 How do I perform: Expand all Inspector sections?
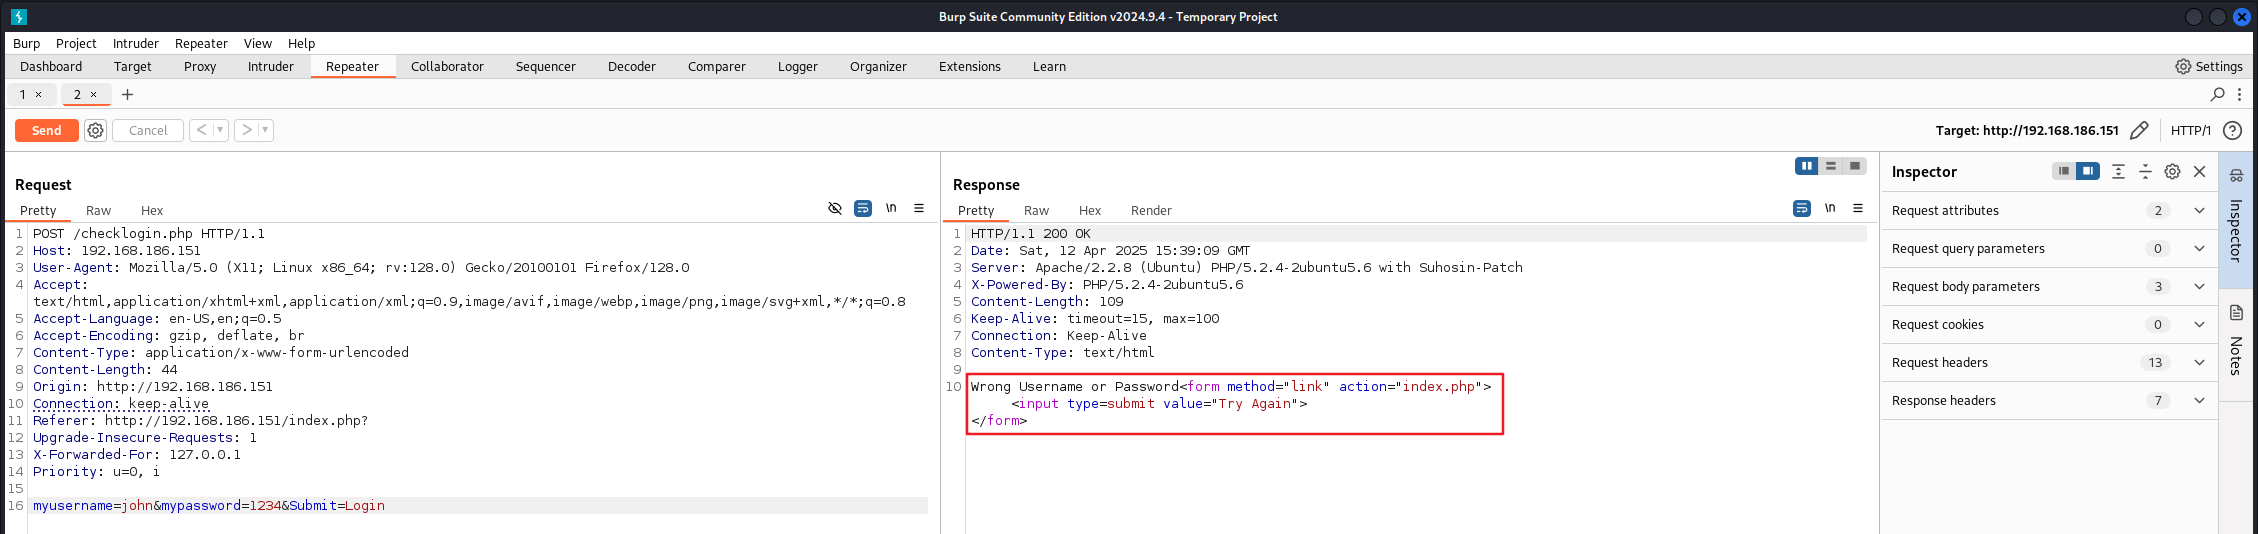point(2118,171)
